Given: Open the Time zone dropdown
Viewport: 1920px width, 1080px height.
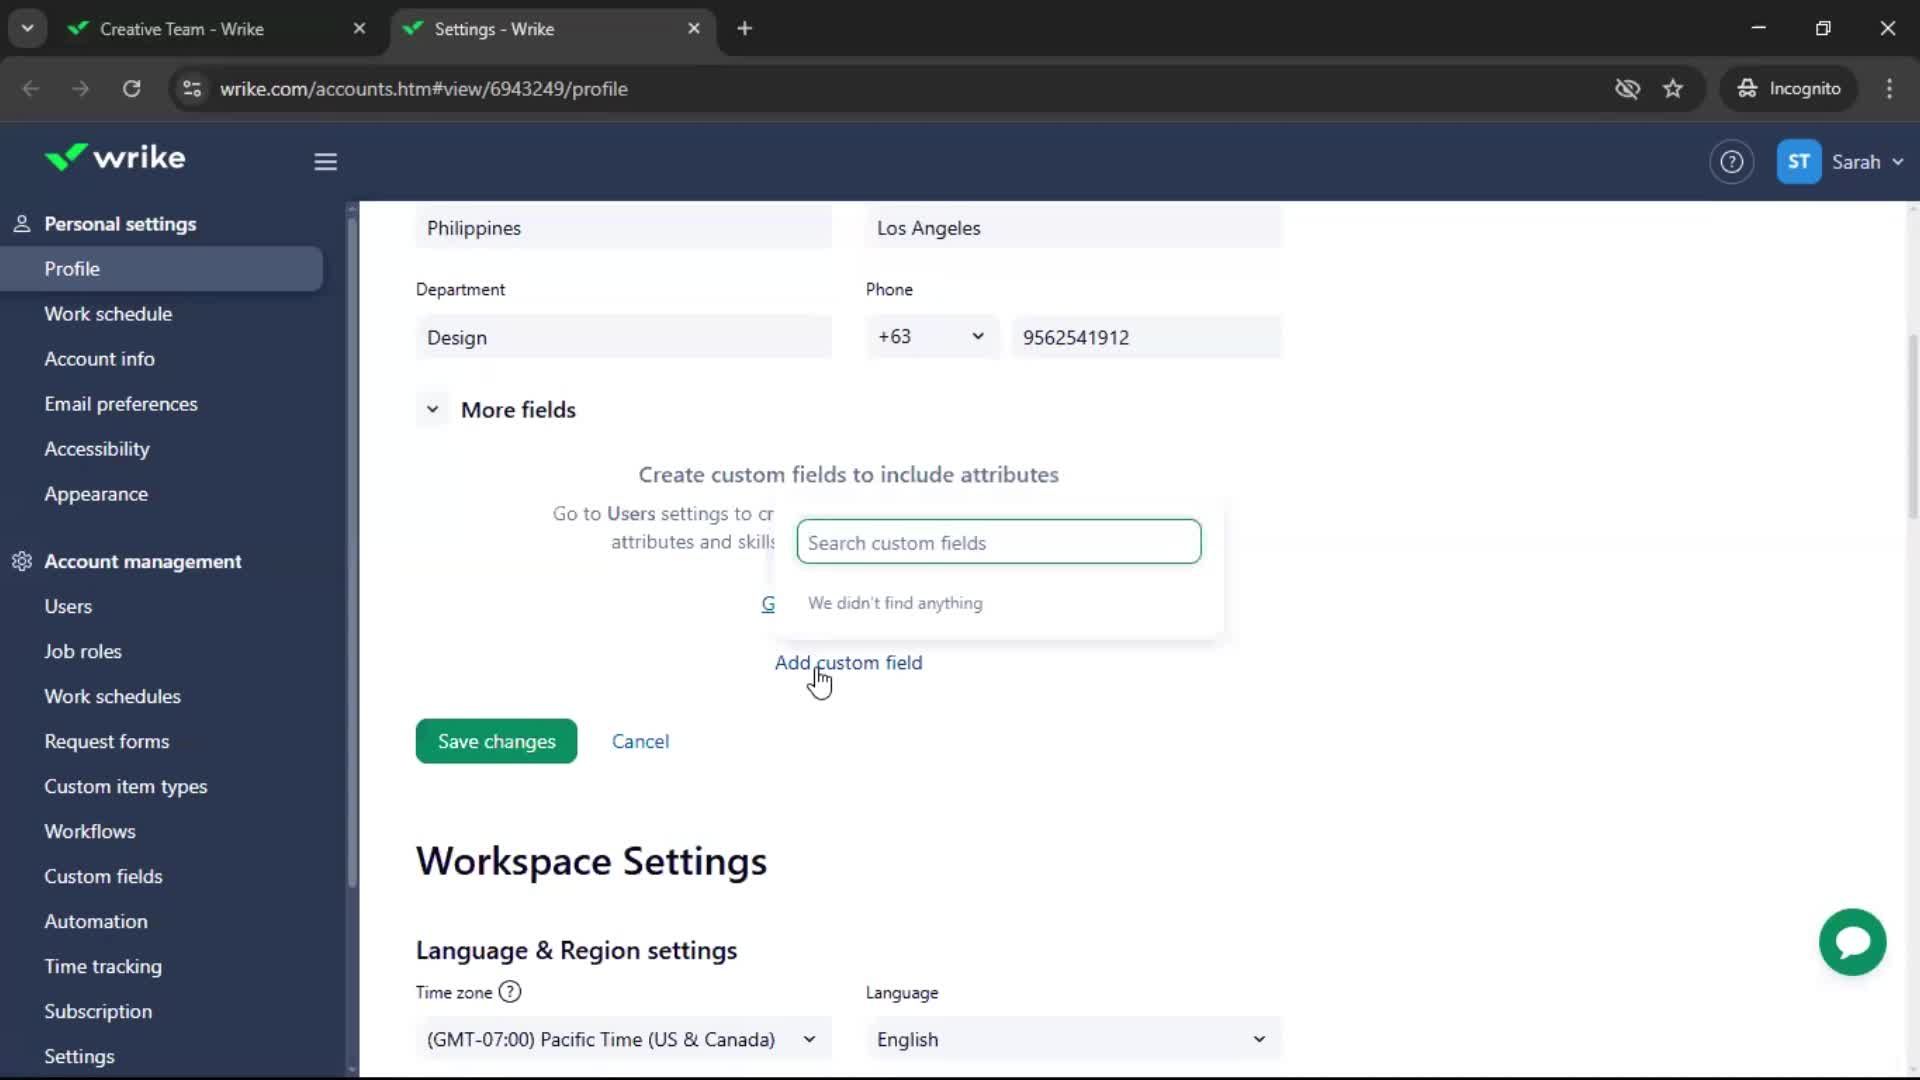Looking at the screenshot, I should click(x=622, y=1039).
